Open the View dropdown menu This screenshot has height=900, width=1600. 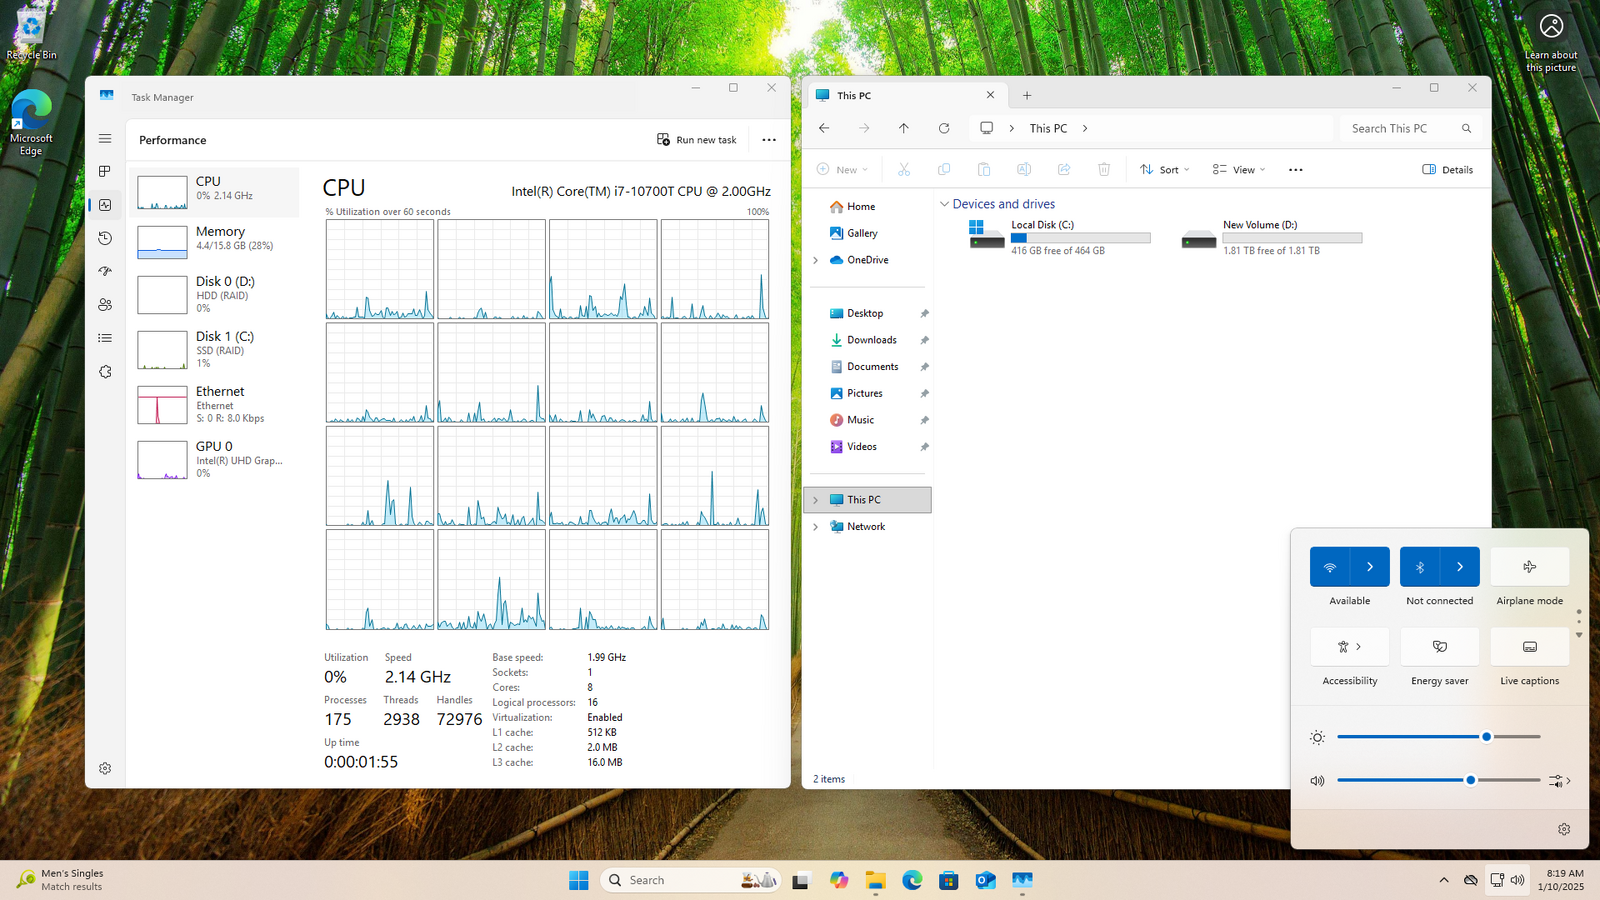(x=1239, y=170)
